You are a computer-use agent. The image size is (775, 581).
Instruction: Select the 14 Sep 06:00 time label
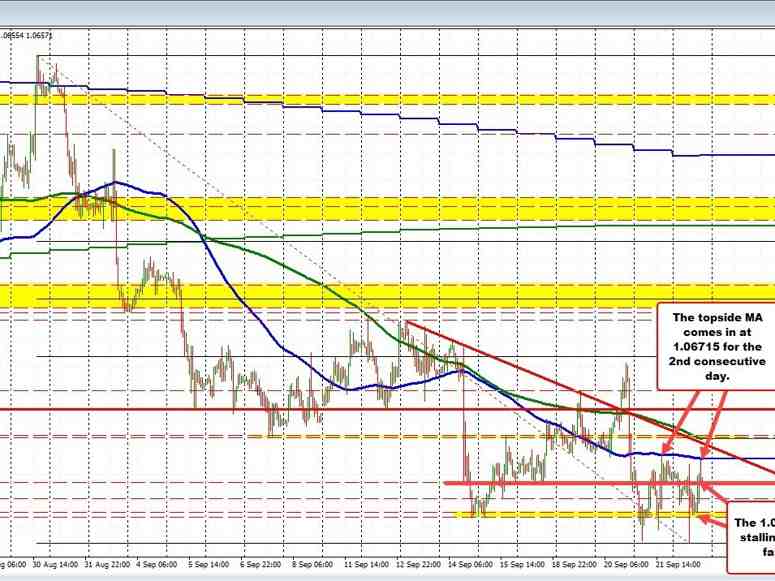tap(470, 564)
